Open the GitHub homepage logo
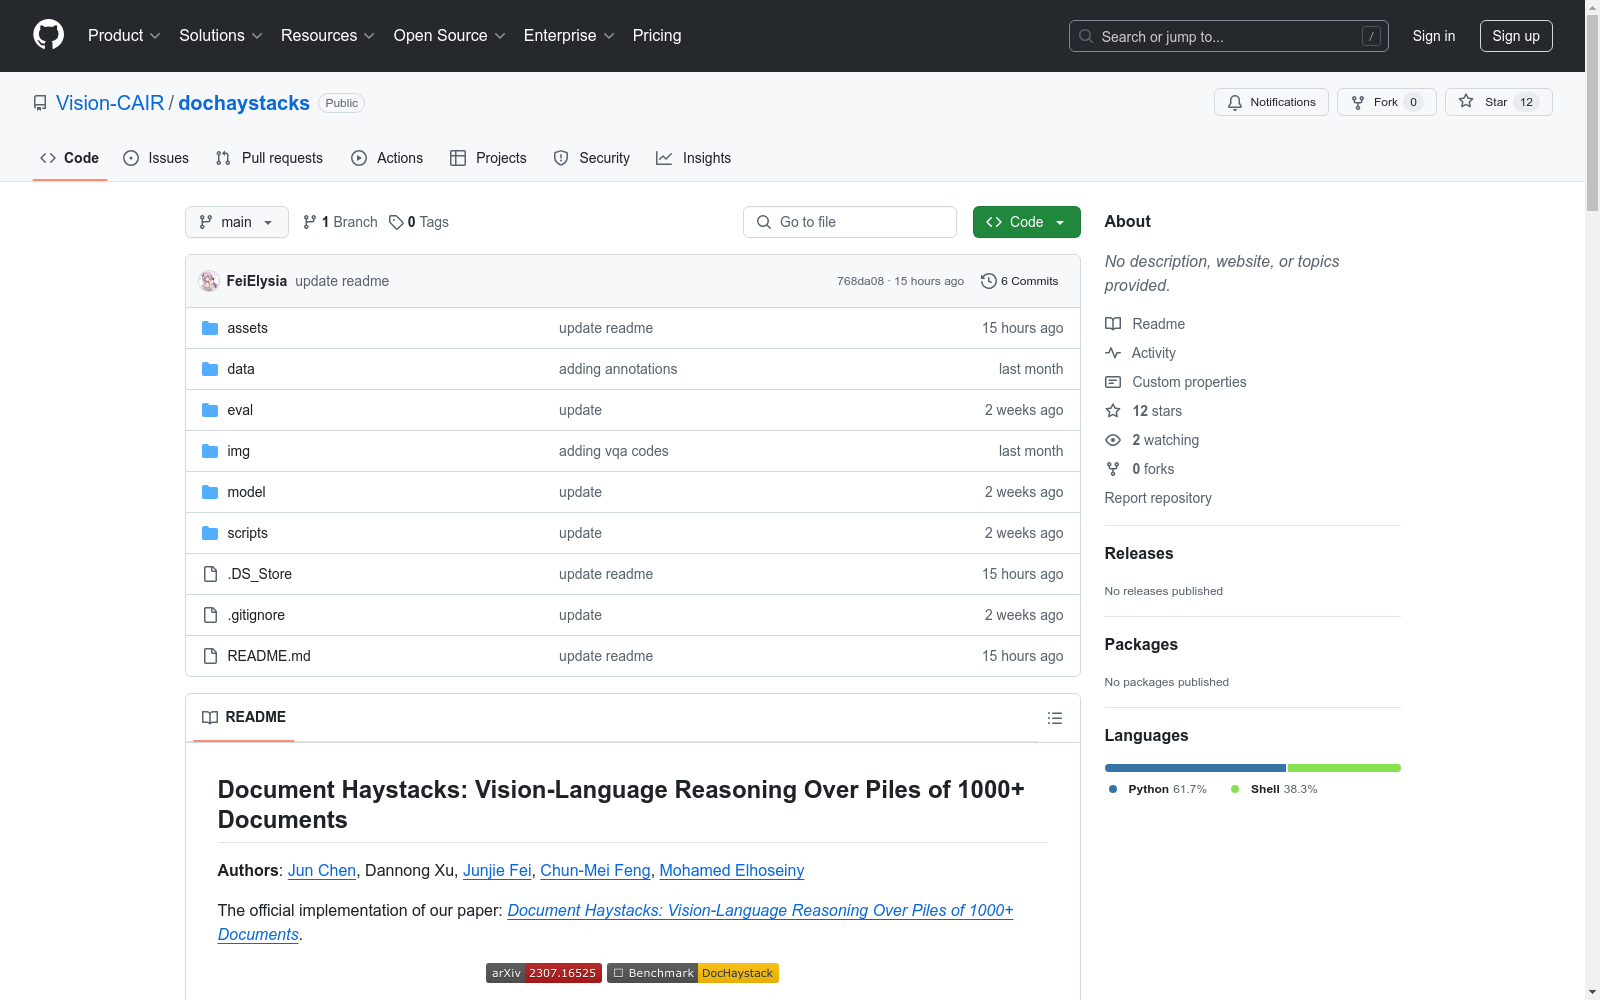The image size is (1600, 1000). point(48,35)
